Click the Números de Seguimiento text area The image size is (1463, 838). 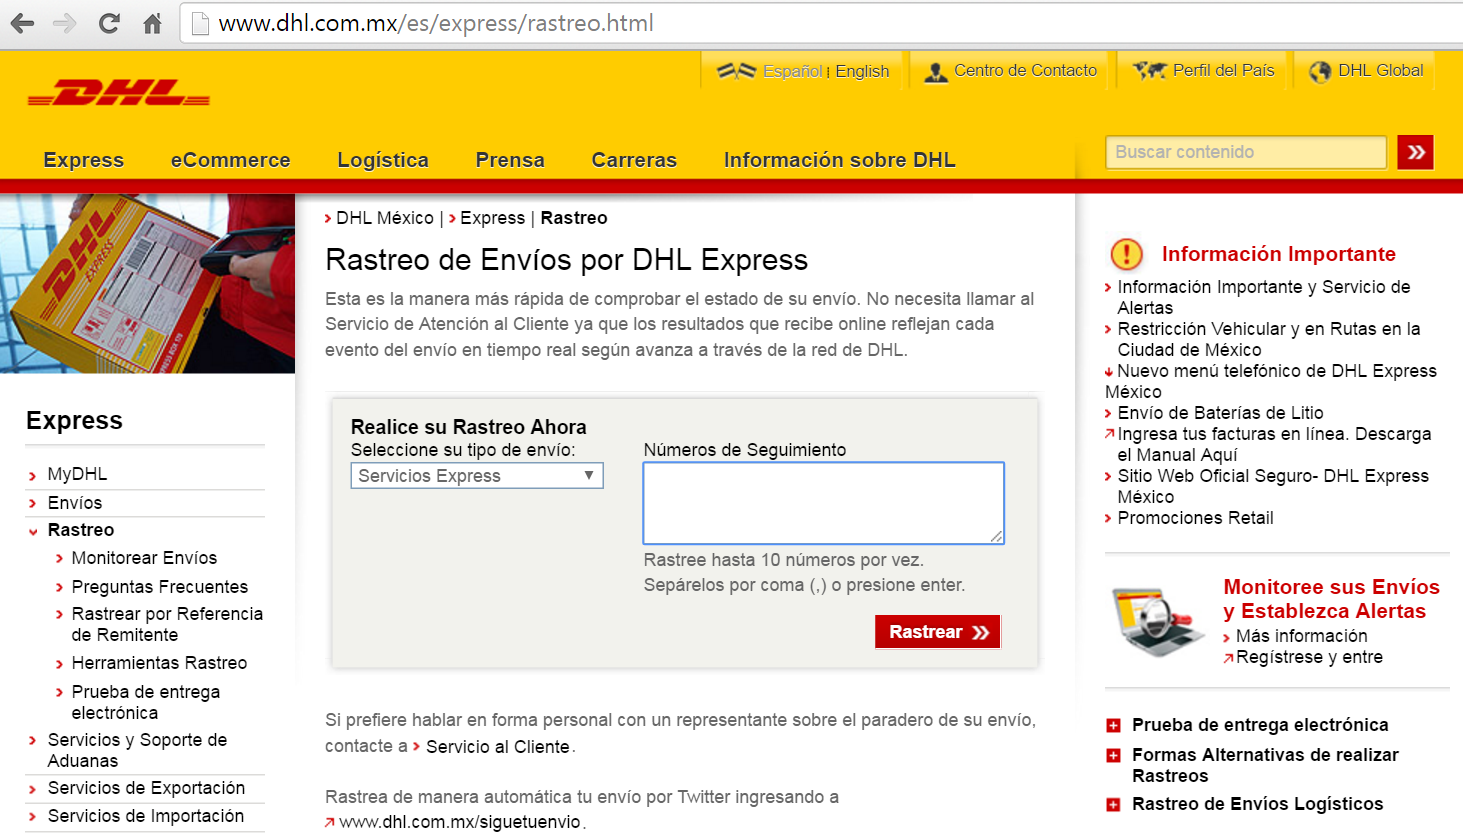[x=823, y=503]
